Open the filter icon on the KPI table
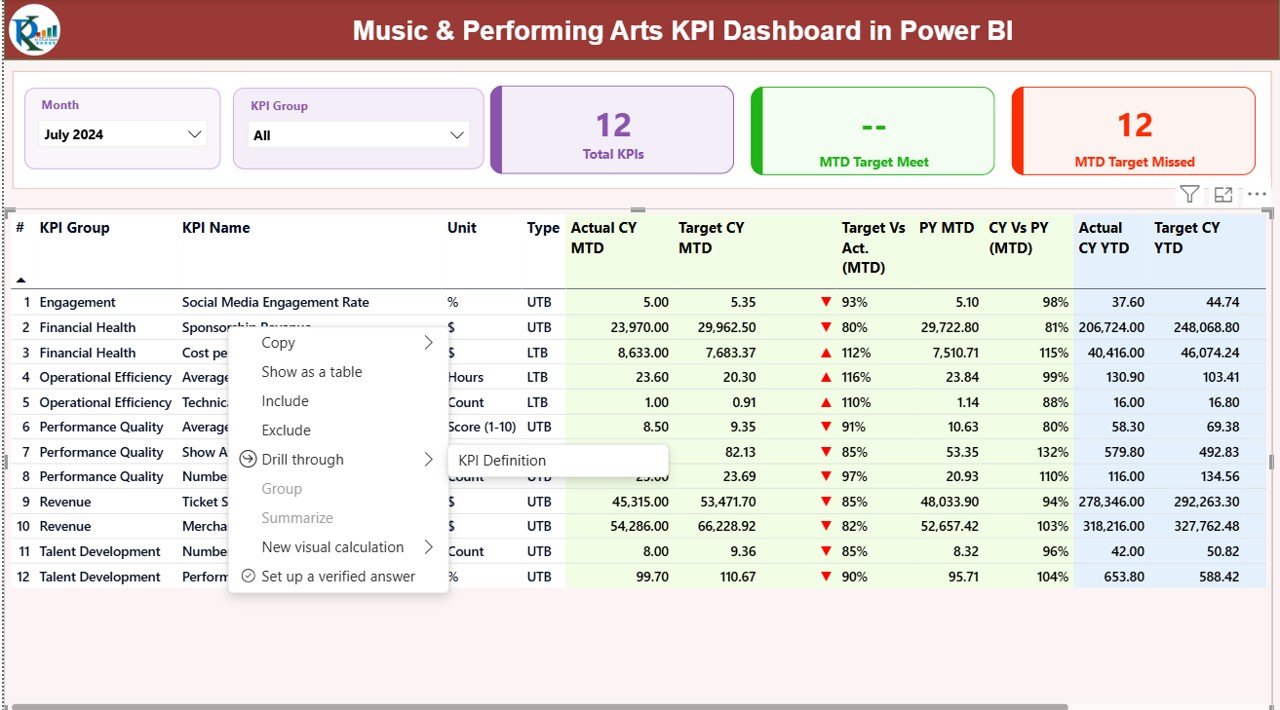 pos(1188,194)
